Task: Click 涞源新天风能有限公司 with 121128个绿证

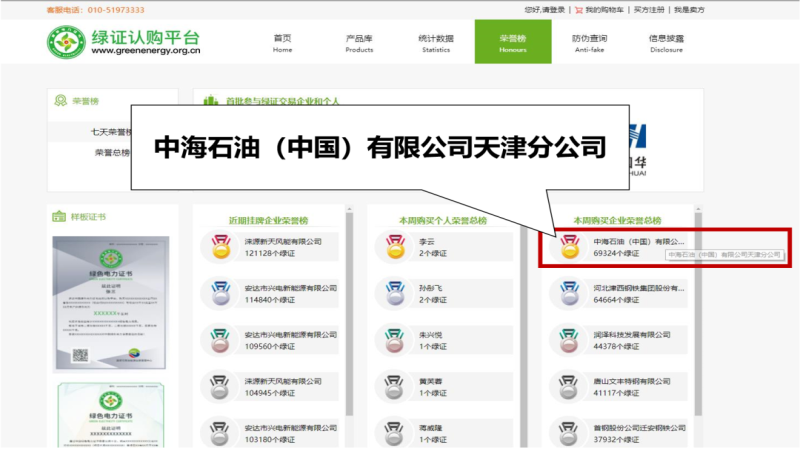Action: tap(283, 241)
